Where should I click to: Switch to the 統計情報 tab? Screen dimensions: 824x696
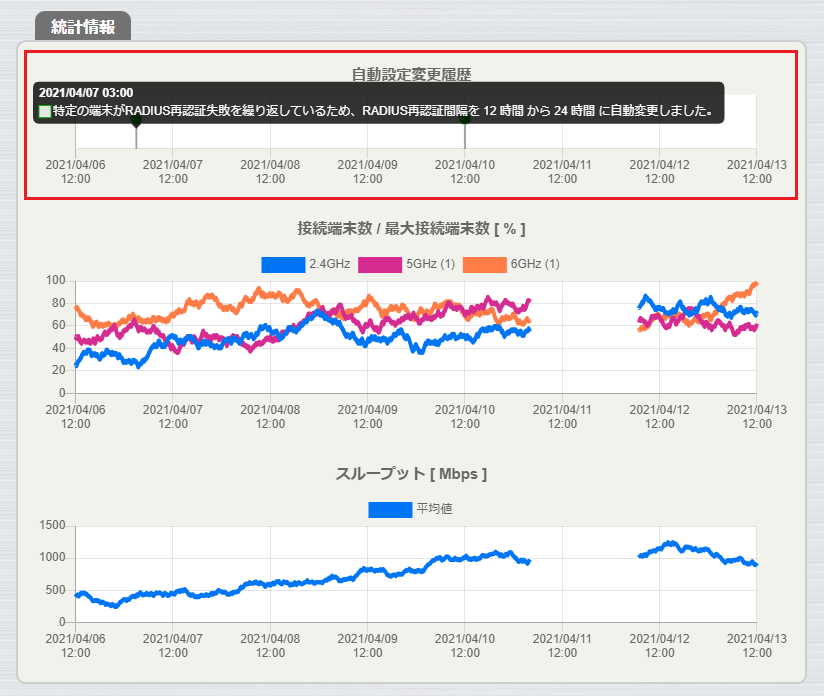point(80,29)
